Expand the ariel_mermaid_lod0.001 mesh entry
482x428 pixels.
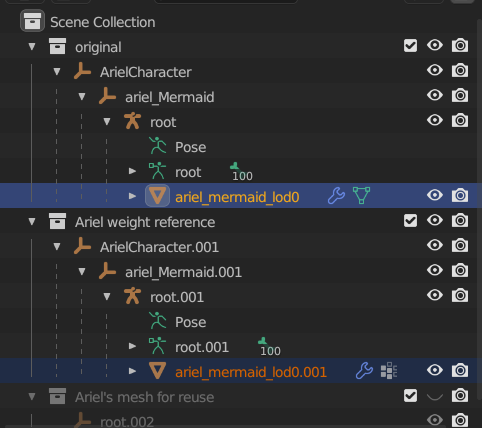click(132, 371)
